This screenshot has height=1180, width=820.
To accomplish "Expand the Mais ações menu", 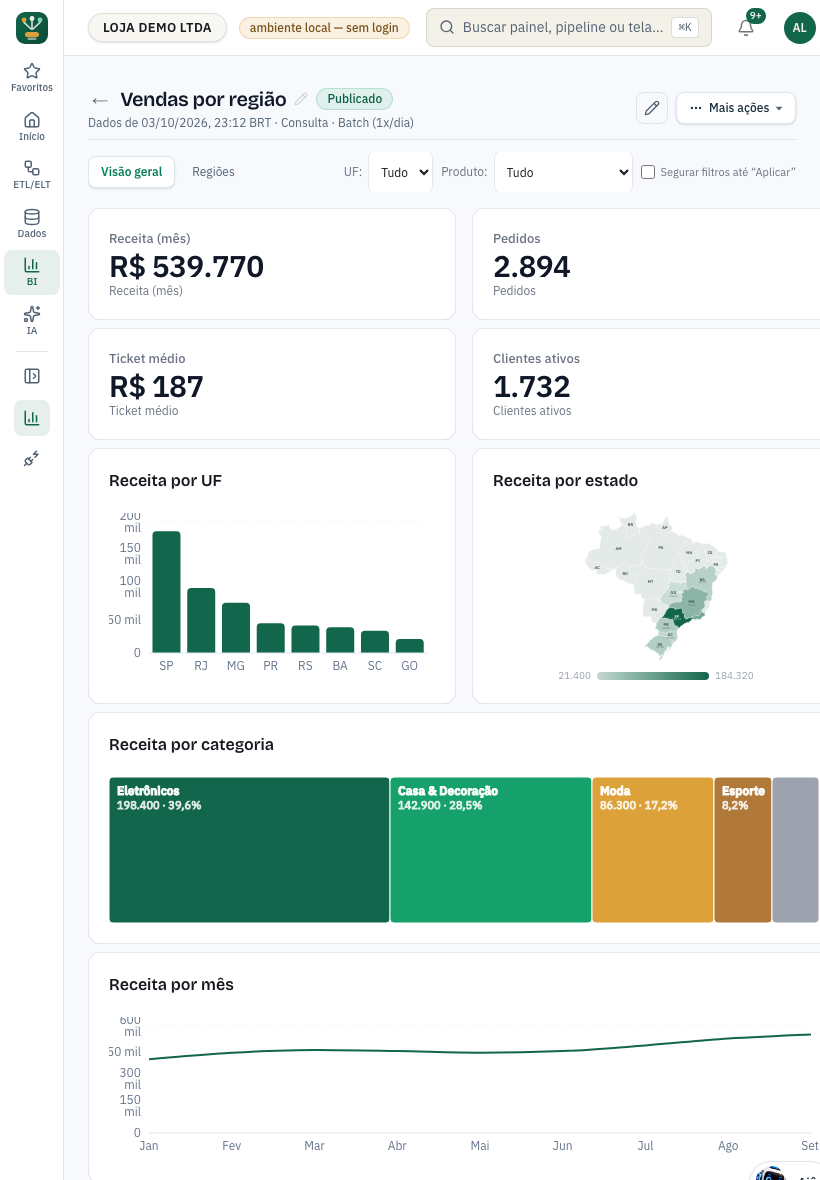I will point(736,108).
